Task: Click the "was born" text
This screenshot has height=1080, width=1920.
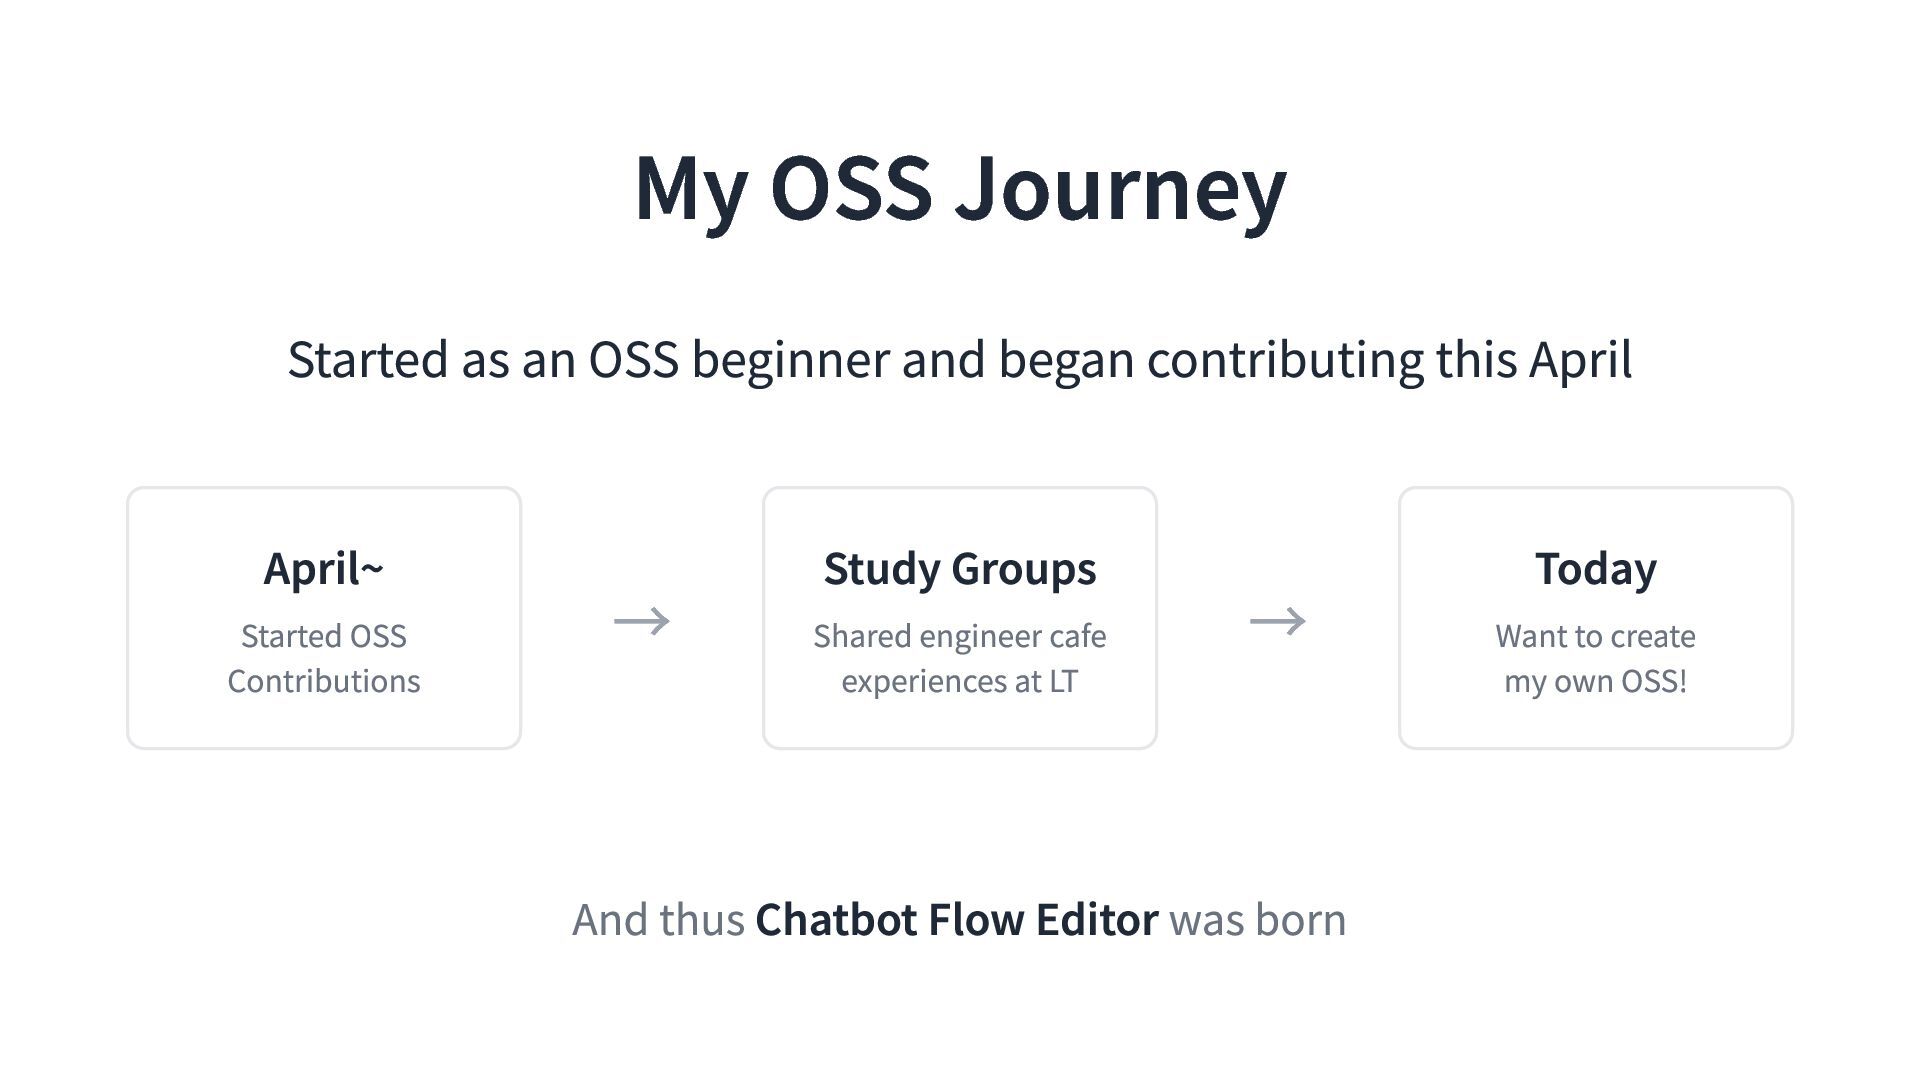Action: 1258,920
